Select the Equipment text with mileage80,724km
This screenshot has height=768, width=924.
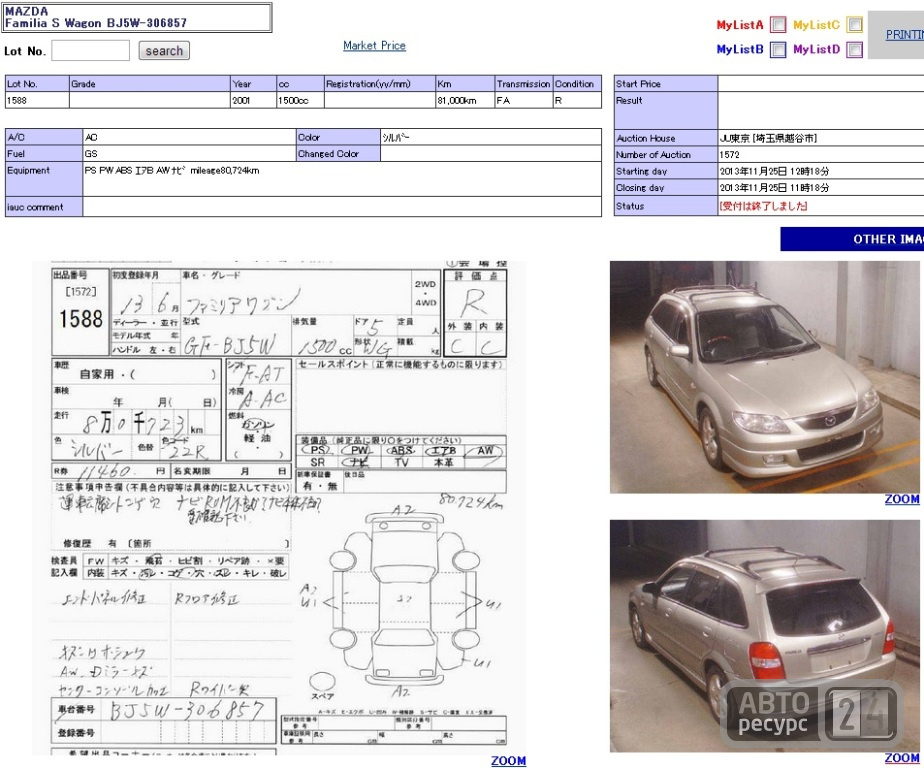172,170
